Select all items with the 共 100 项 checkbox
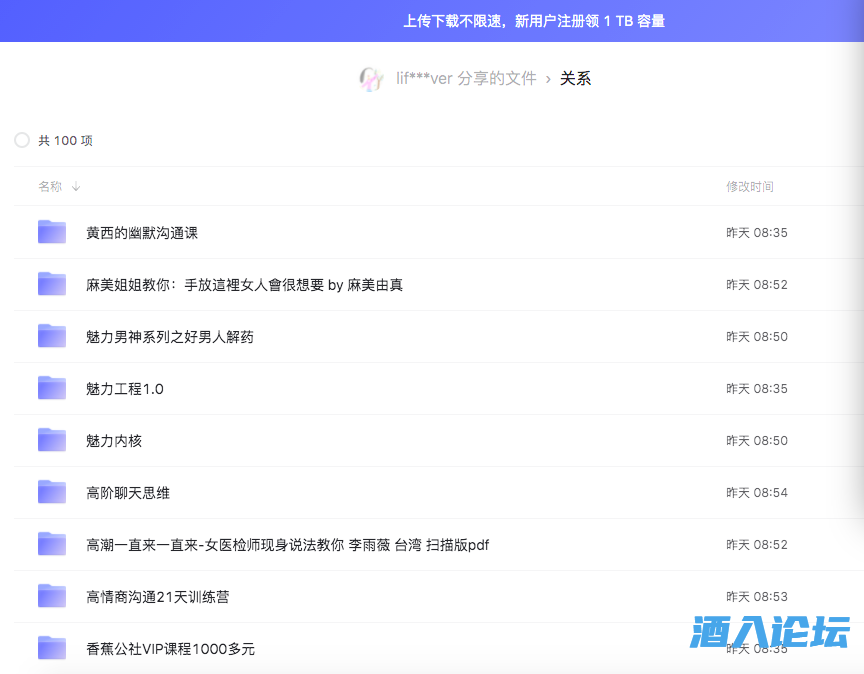 coord(21,140)
